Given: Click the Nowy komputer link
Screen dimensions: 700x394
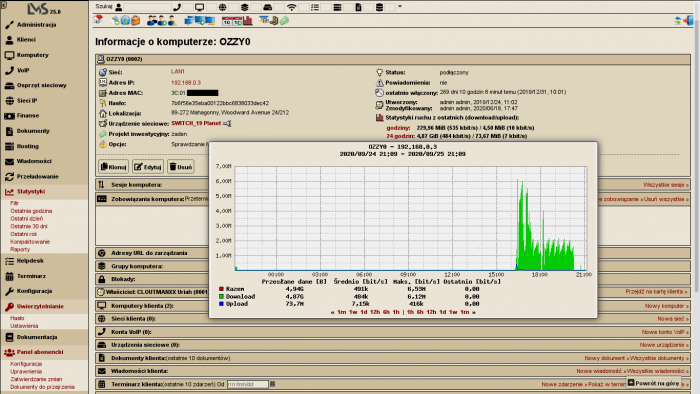Looking at the screenshot, I should pos(667,306).
